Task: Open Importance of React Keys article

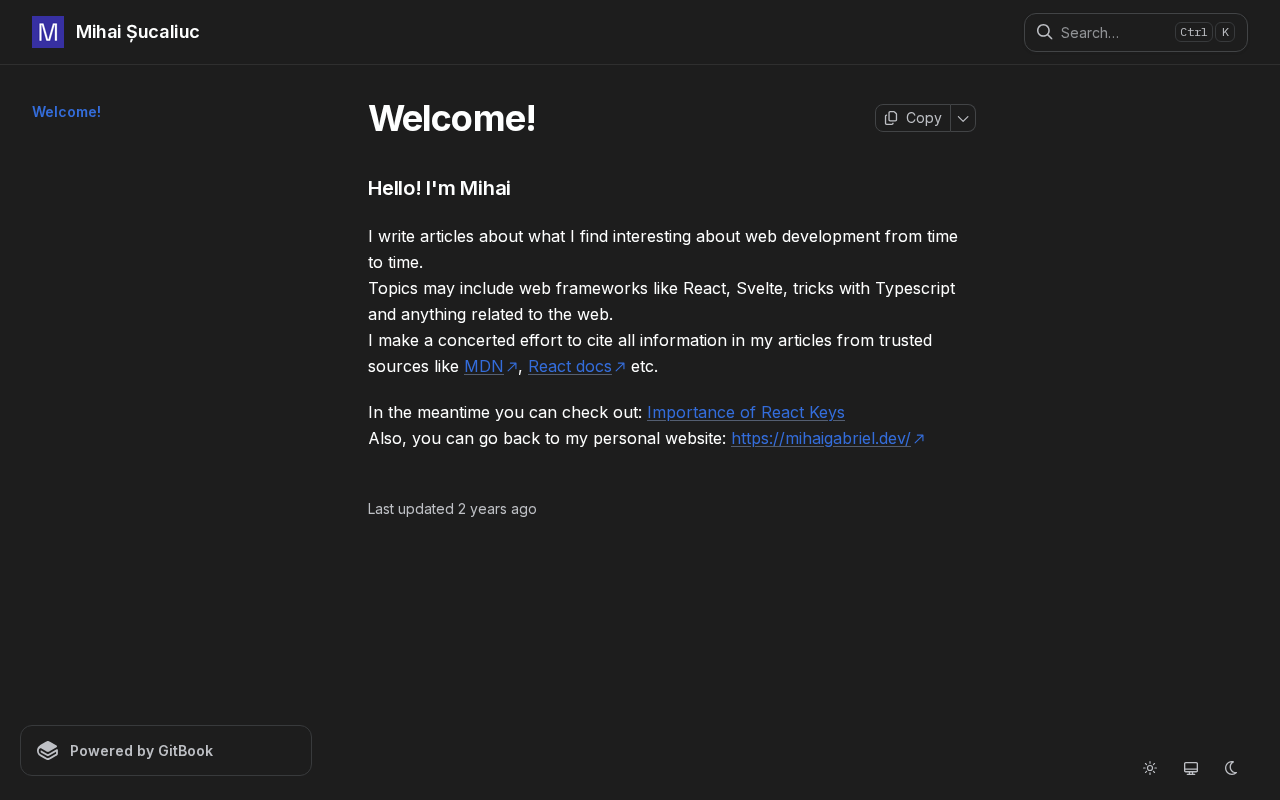Action: click(x=745, y=412)
